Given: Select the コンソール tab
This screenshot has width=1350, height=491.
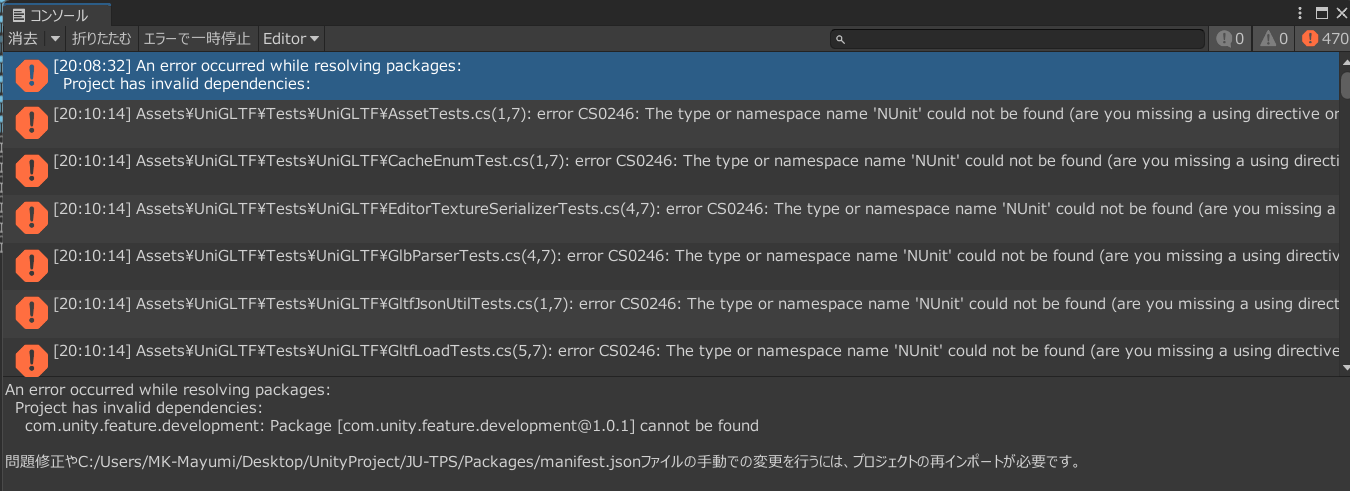Looking at the screenshot, I should coord(55,14).
